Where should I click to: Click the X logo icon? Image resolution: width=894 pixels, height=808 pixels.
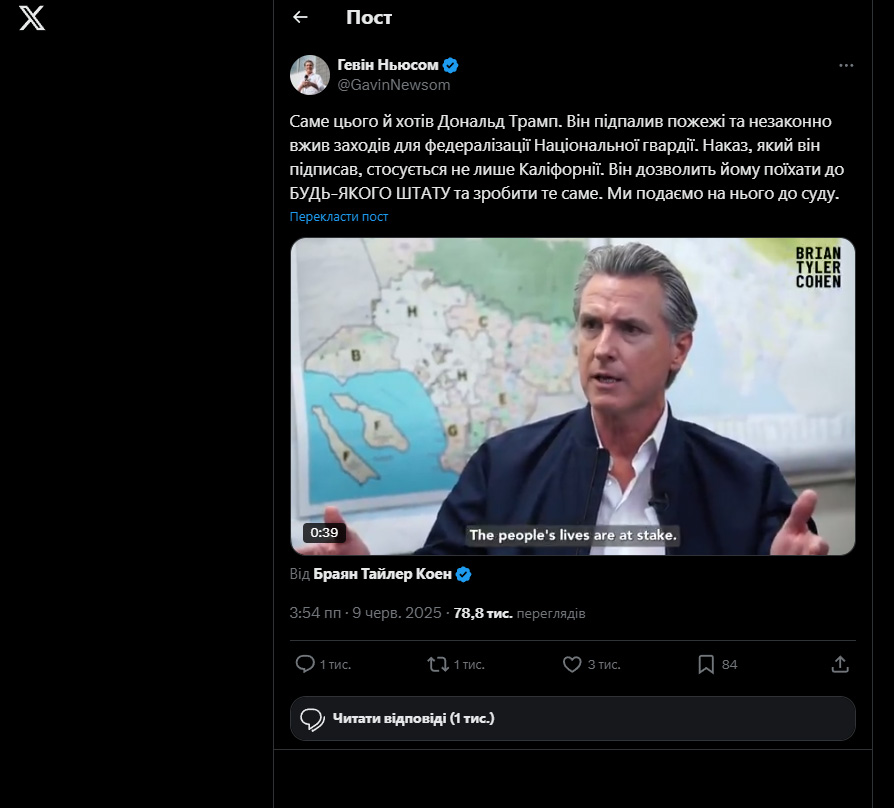32,18
